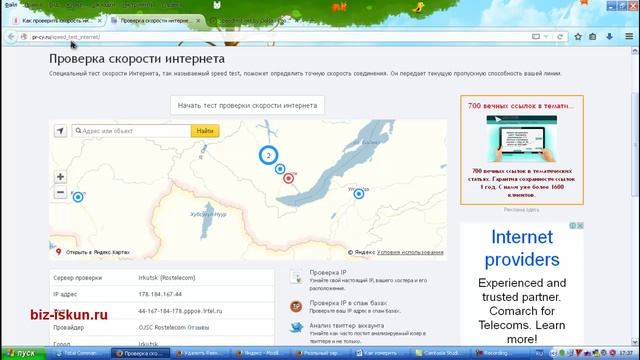Select the cluster marker labeled 2
The width and height of the screenshot is (640, 360).
[x=268, y=155]
